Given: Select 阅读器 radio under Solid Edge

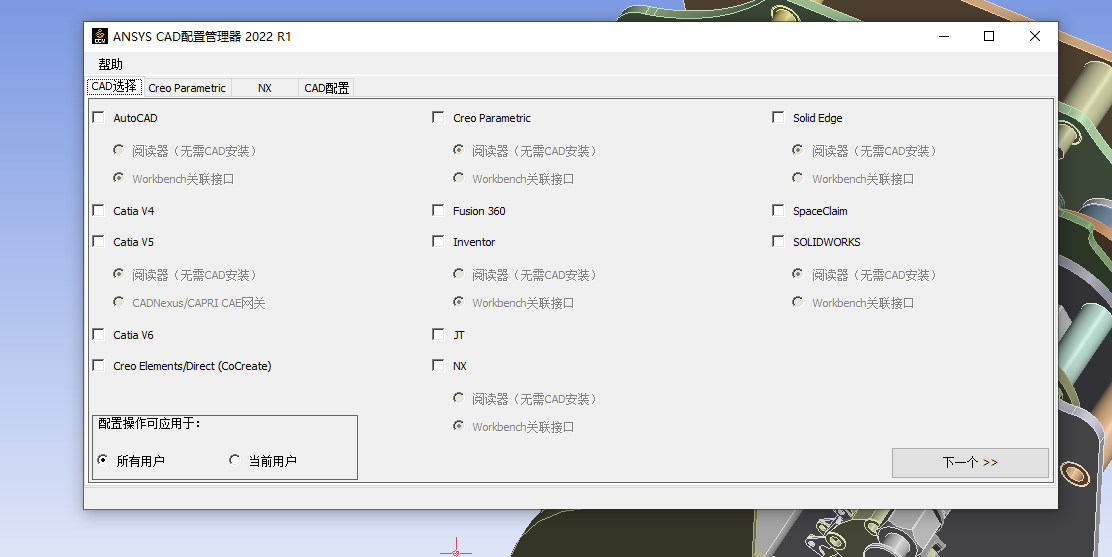Looking at the screenshot, I should pos(798,150).
